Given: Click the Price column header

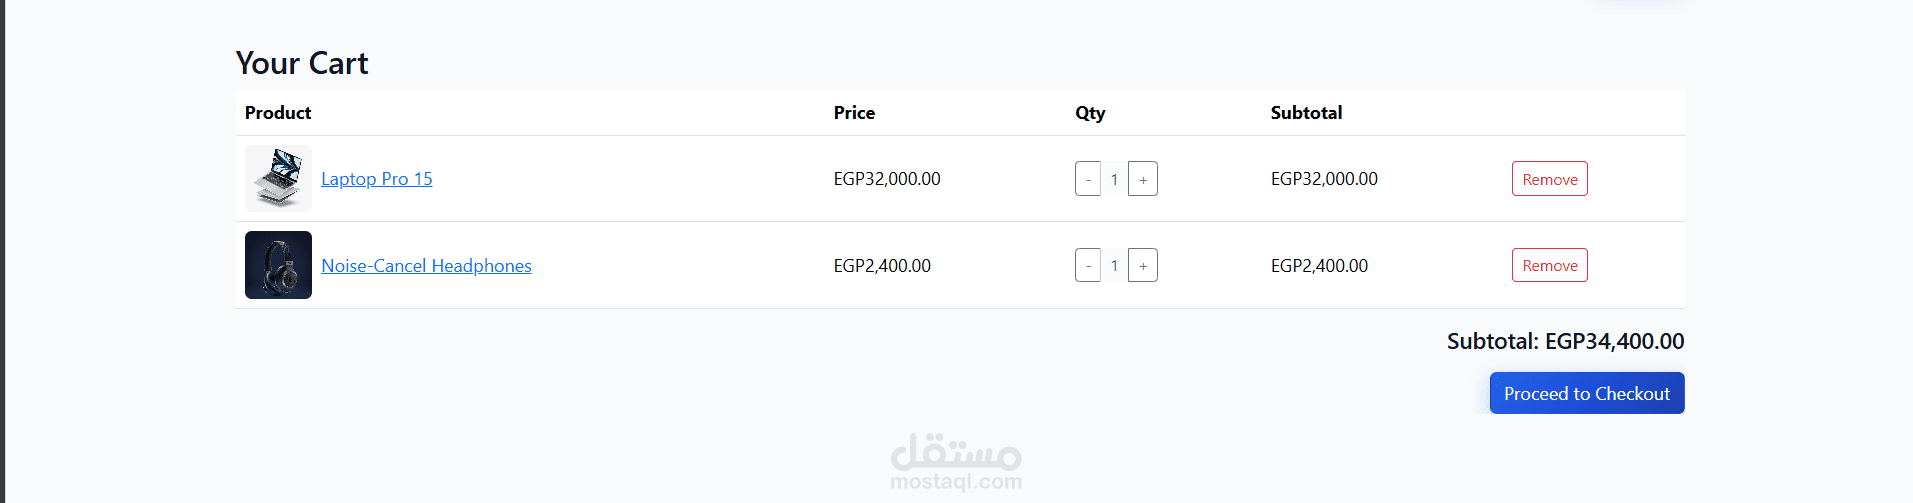Looking at the screenshot, I should (854, 113).
